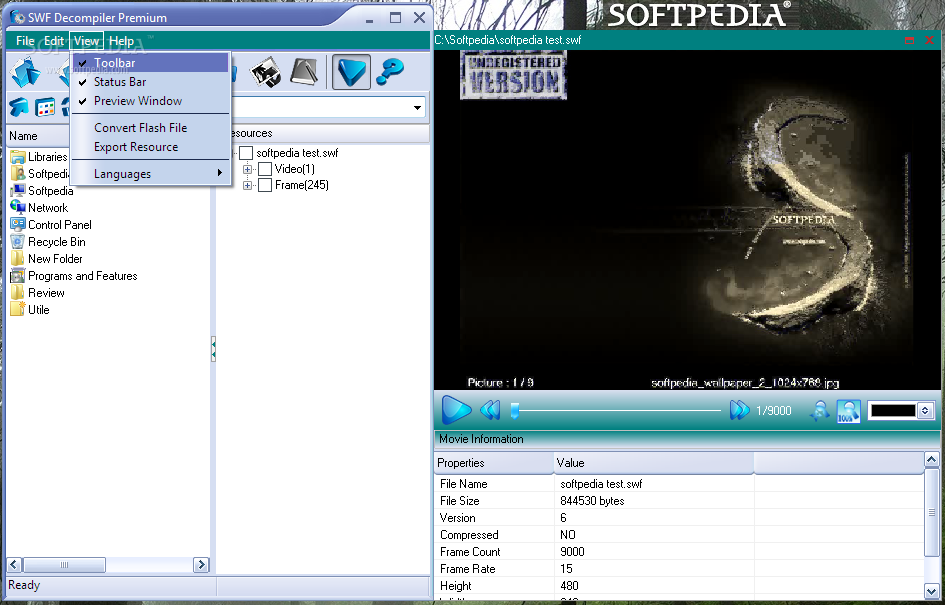Image resolution: width=945 pixels, height=605 pixels.
Task: Toggle Toolbar checked menu item
Action: (x=150, y=63)
